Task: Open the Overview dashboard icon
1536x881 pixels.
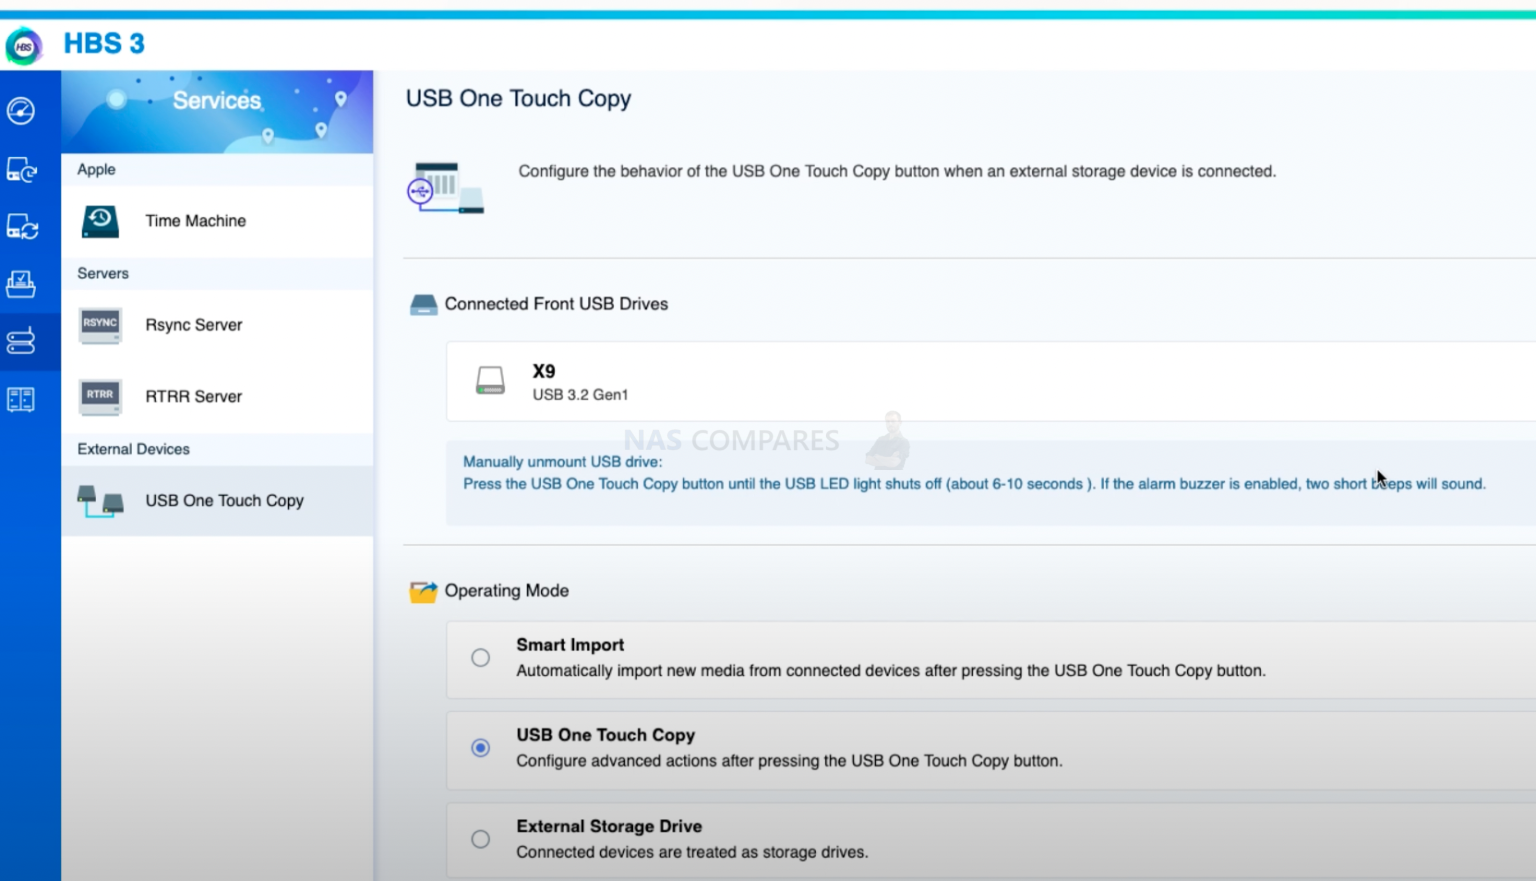Action: coord(22,110)
